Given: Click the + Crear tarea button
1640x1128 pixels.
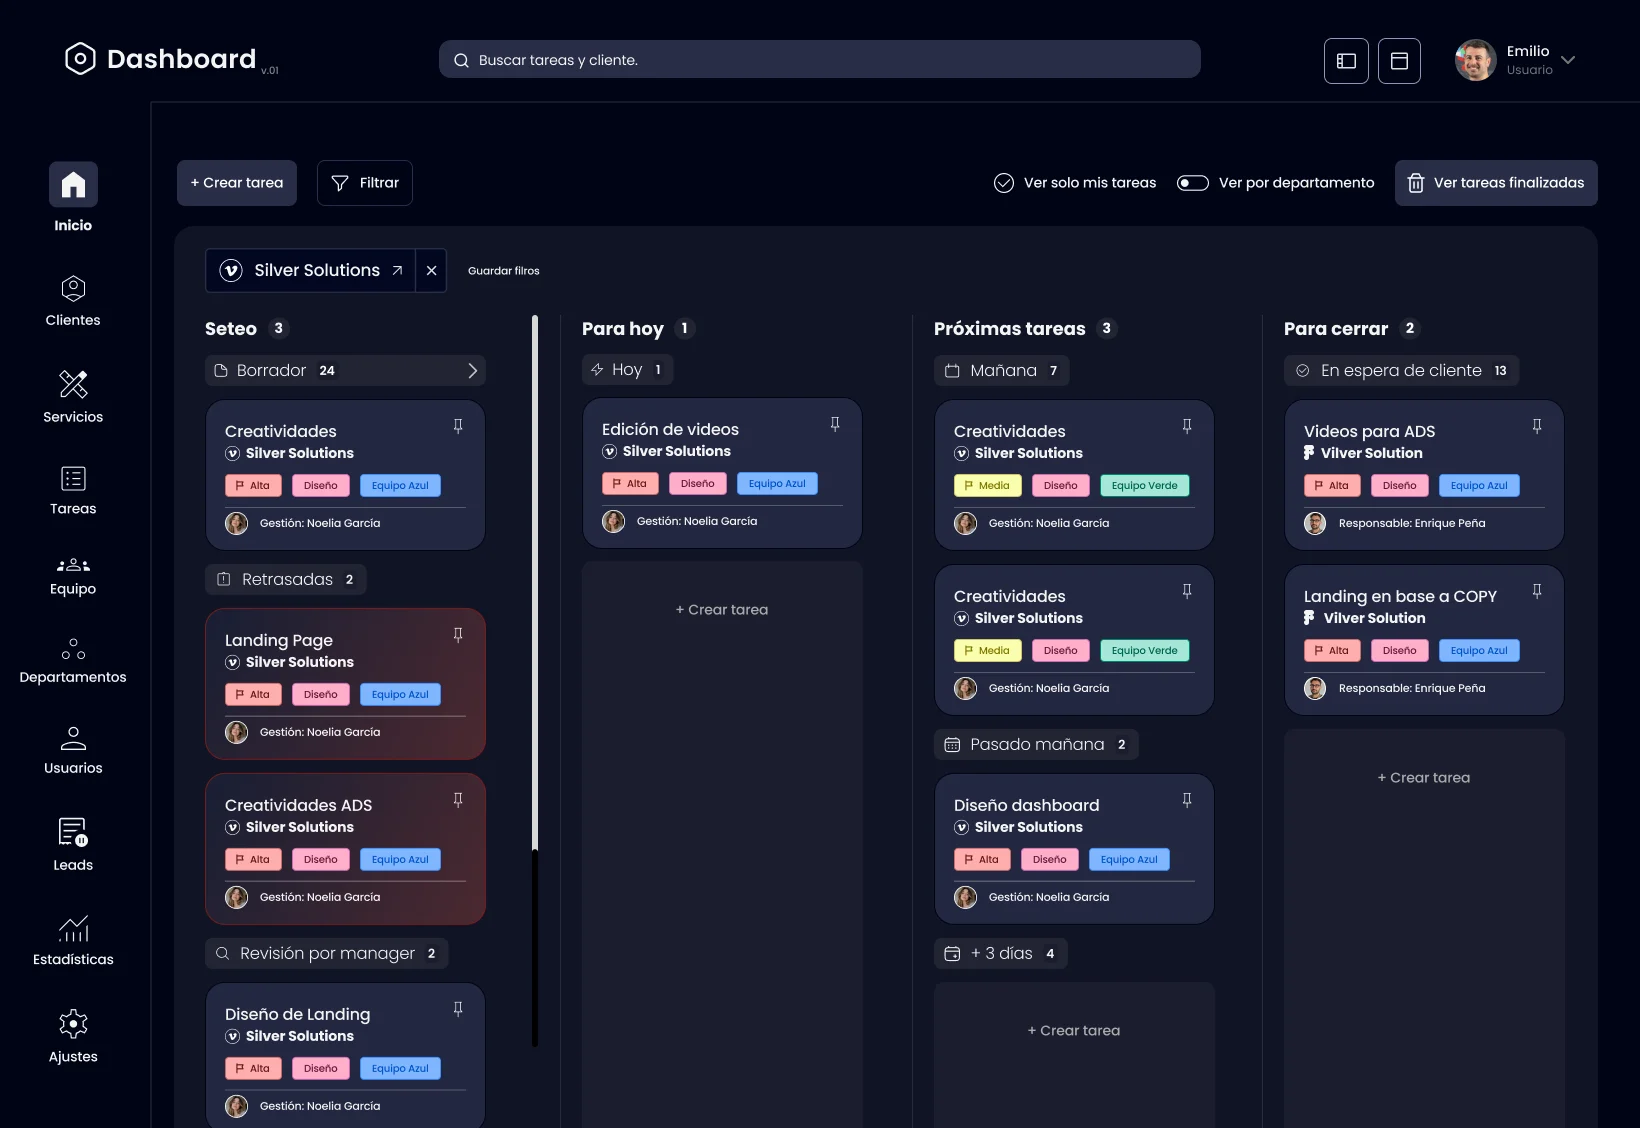Looking at the screenshot, I should pos(237,183).
